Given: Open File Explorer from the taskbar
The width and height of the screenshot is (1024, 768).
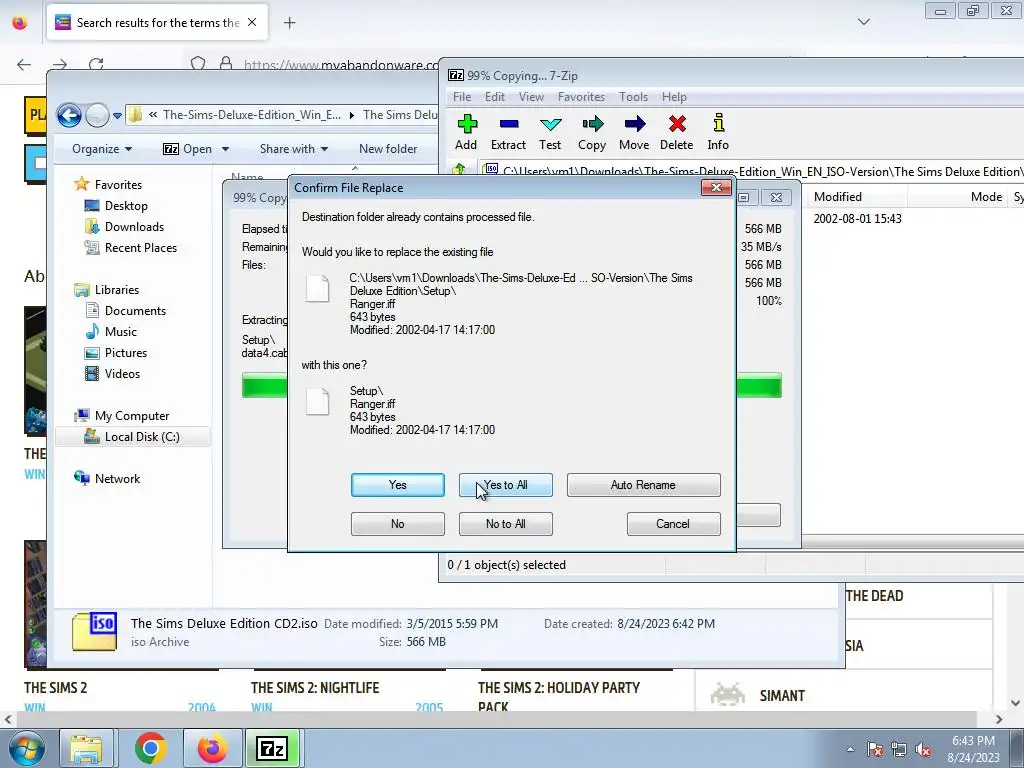Looking at the screenshot, I should pyautogui.click(x=86, y=748).
